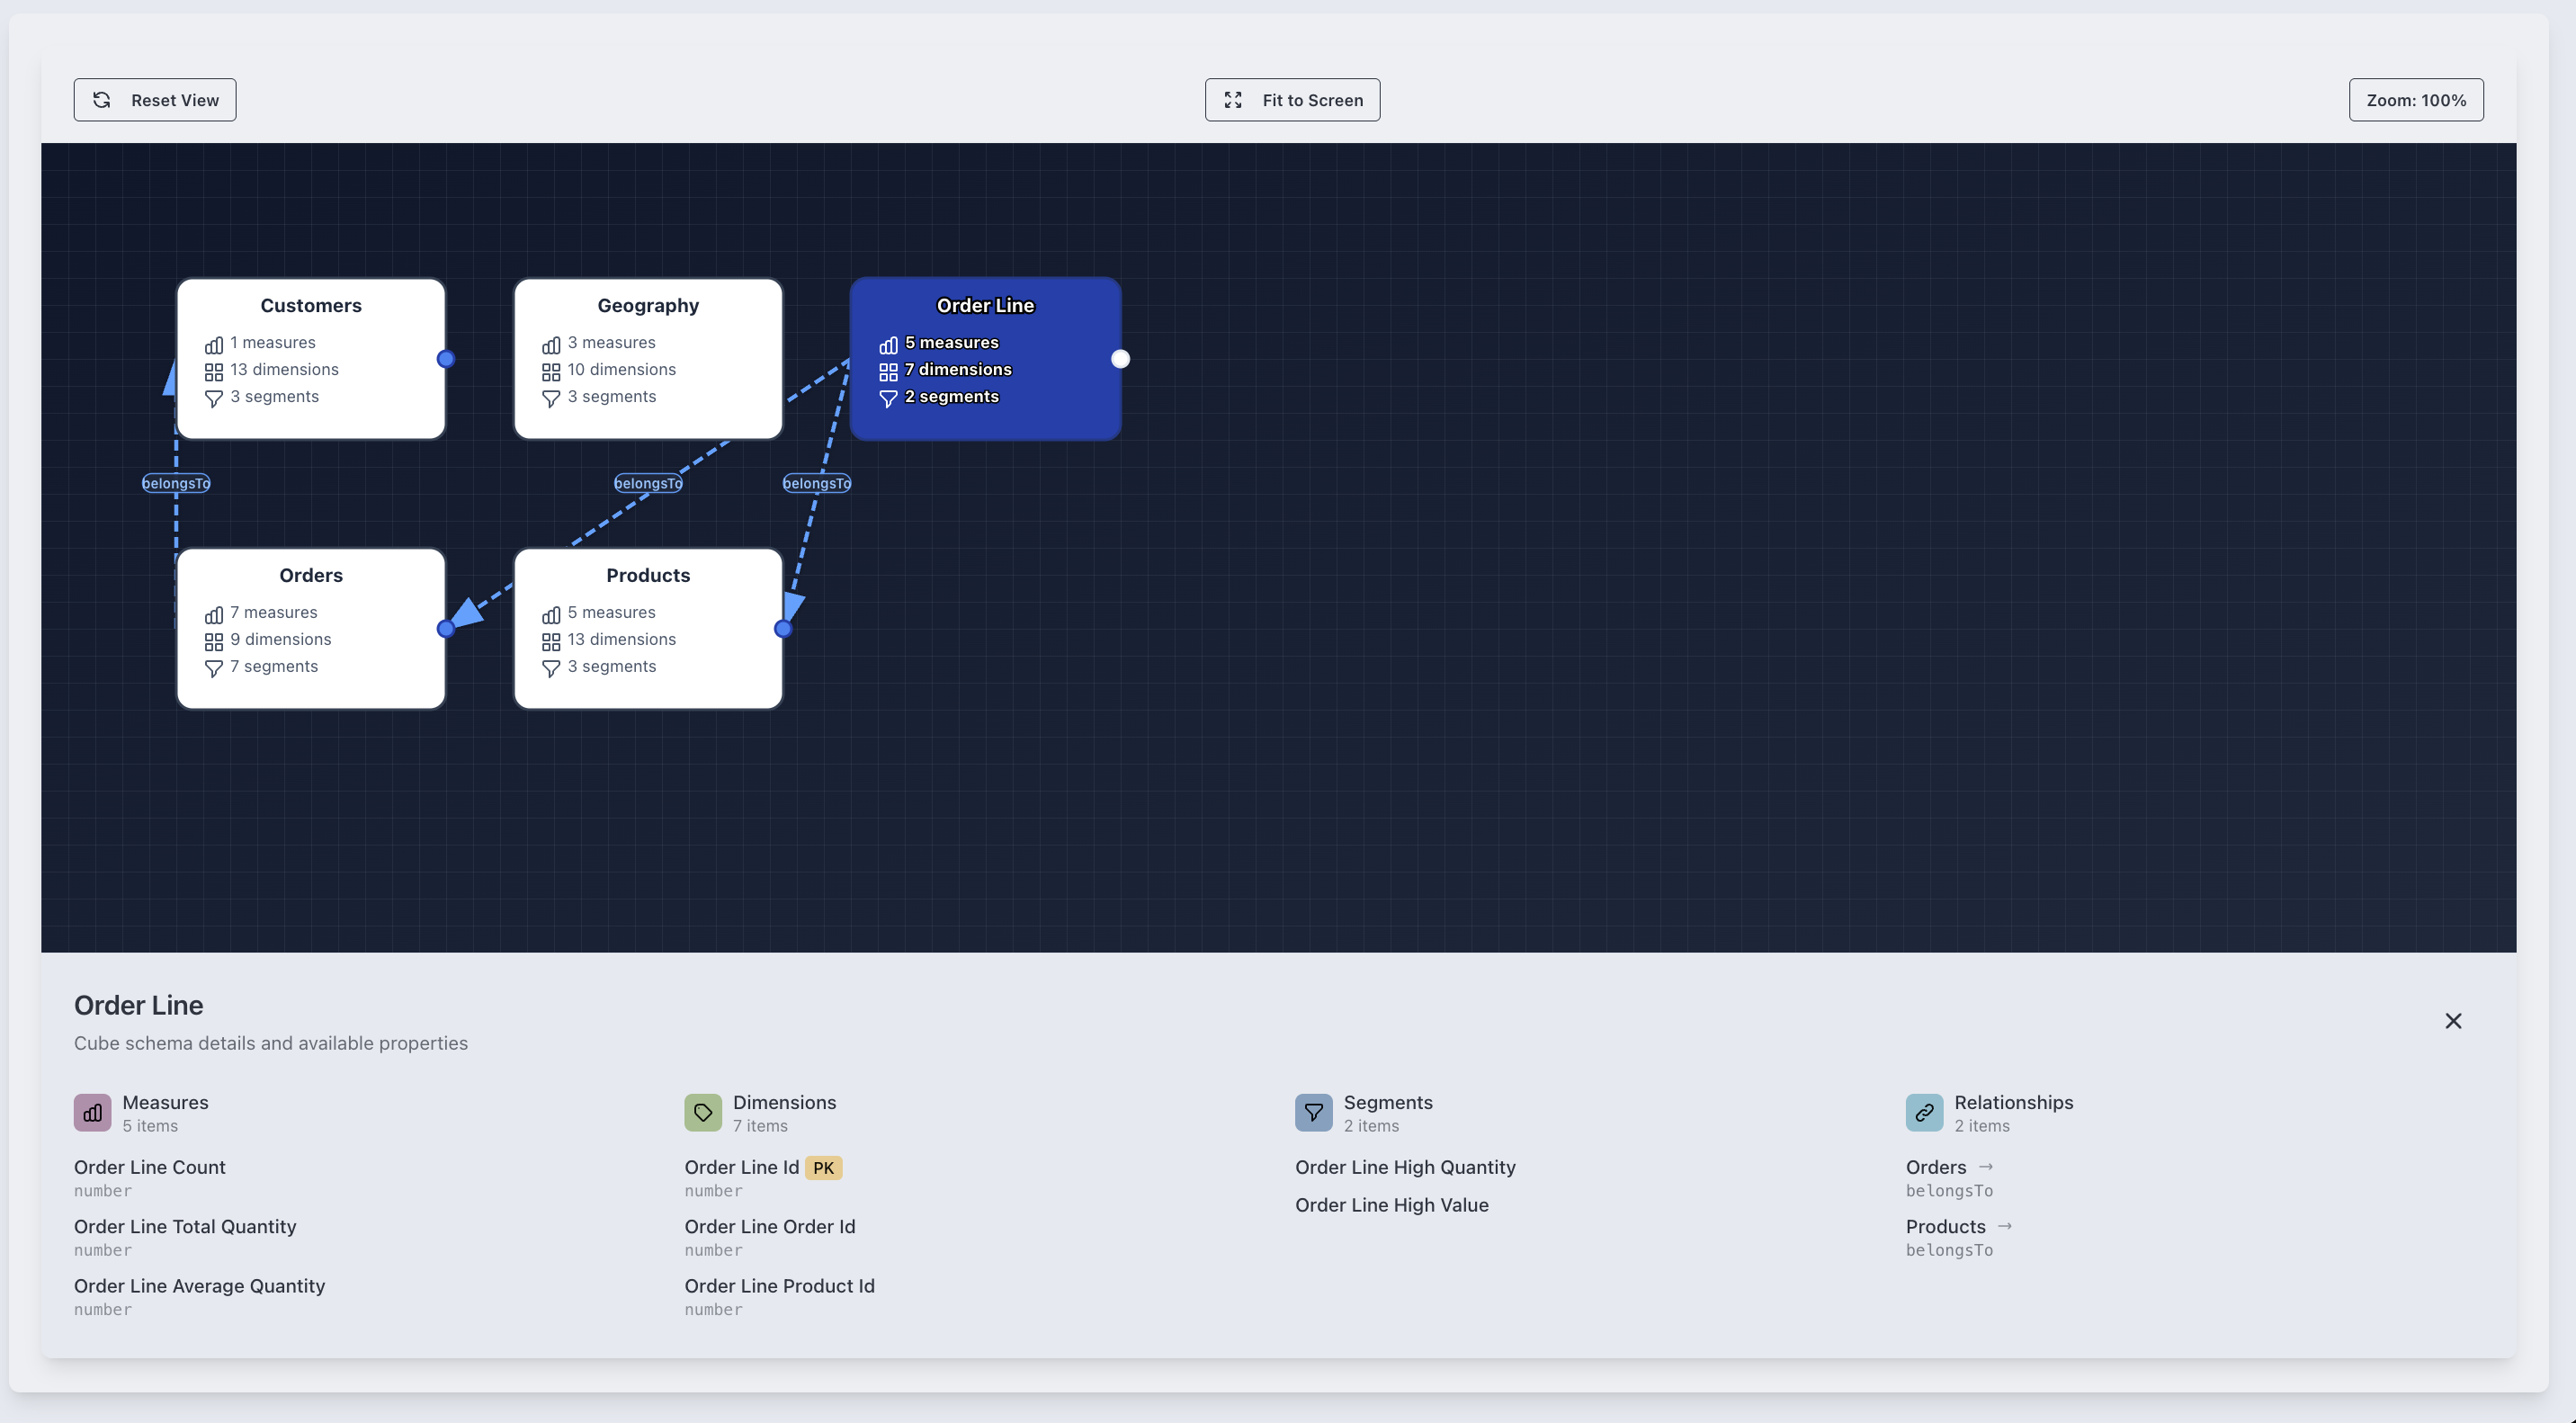Click the Order Line segments funnel icon
This screenshot has height=1423, width=2576.
(x=888, y=399)
